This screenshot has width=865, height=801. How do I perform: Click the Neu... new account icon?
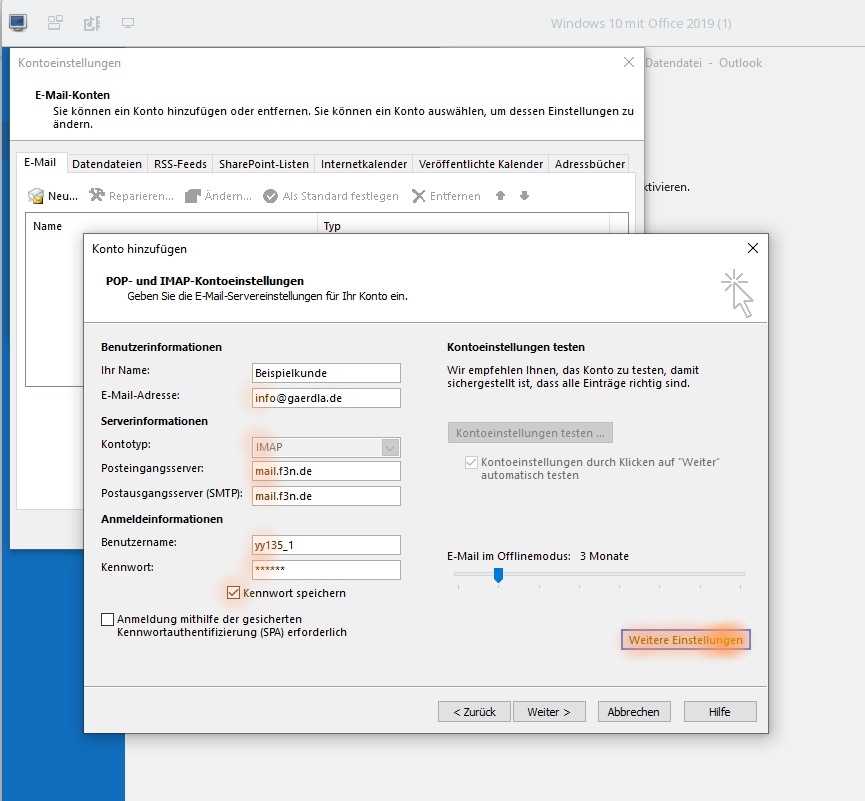(x=36, y=196)
